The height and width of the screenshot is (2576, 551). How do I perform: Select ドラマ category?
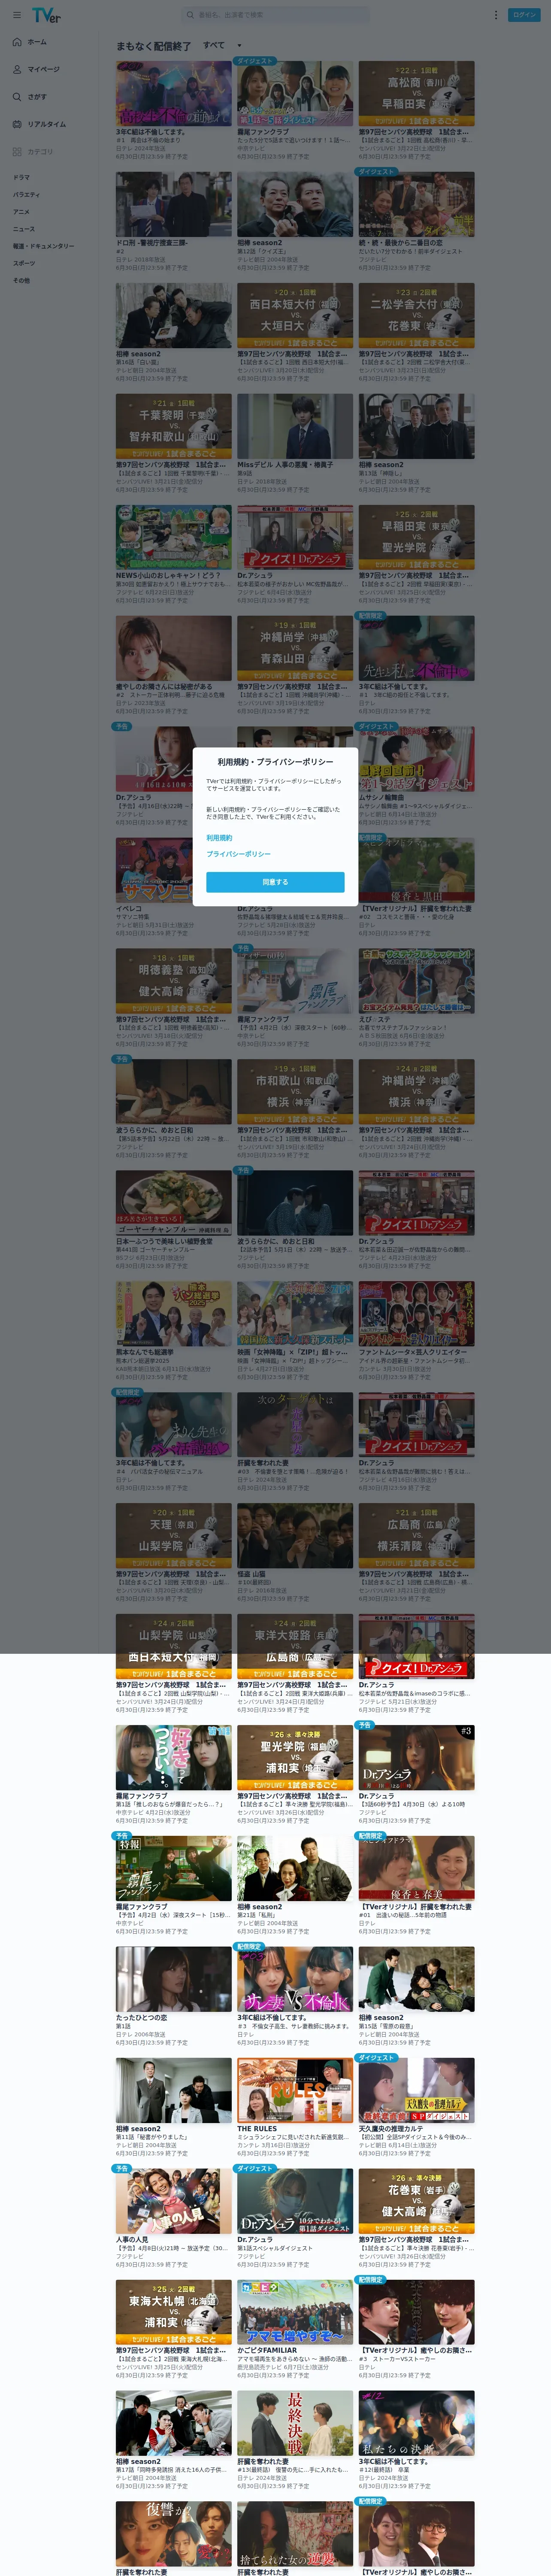(21, 177)
